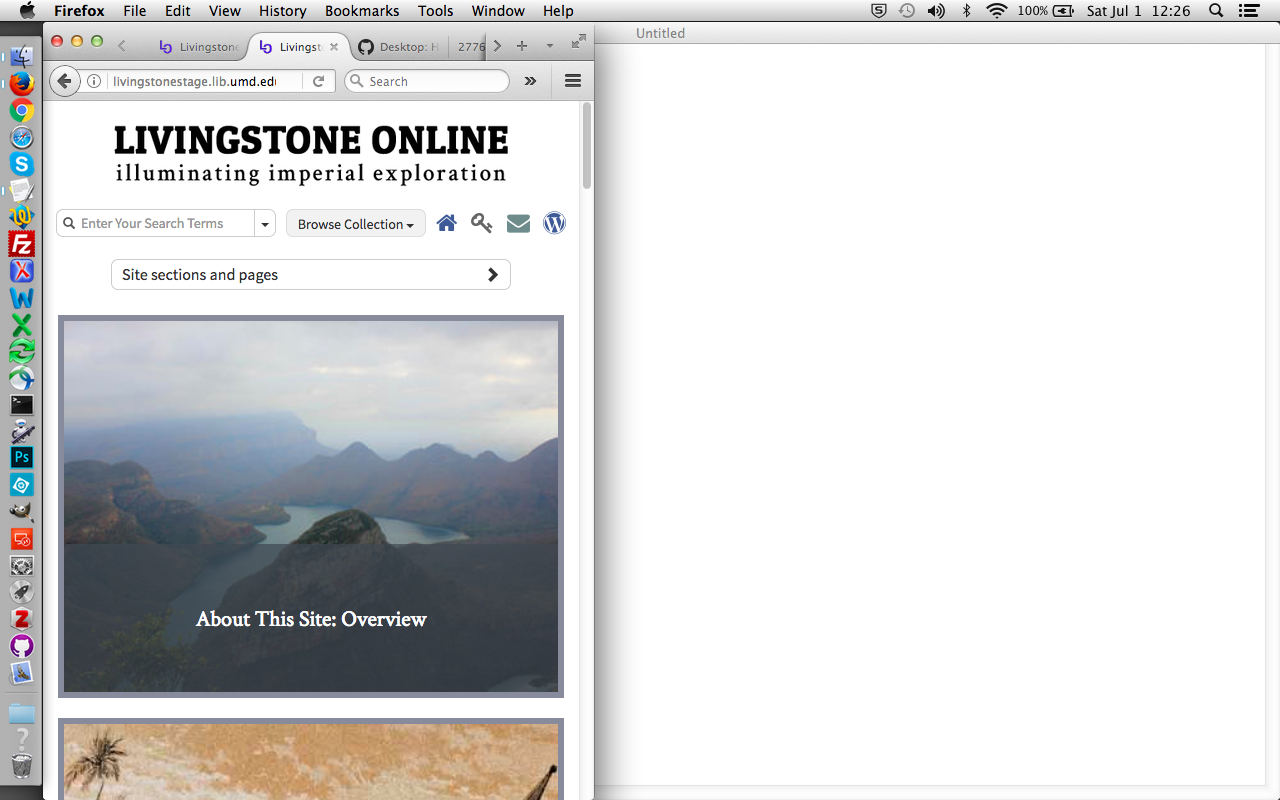Open About This Site: Overview tile
1280x800 pixels.
click(311, 506)
